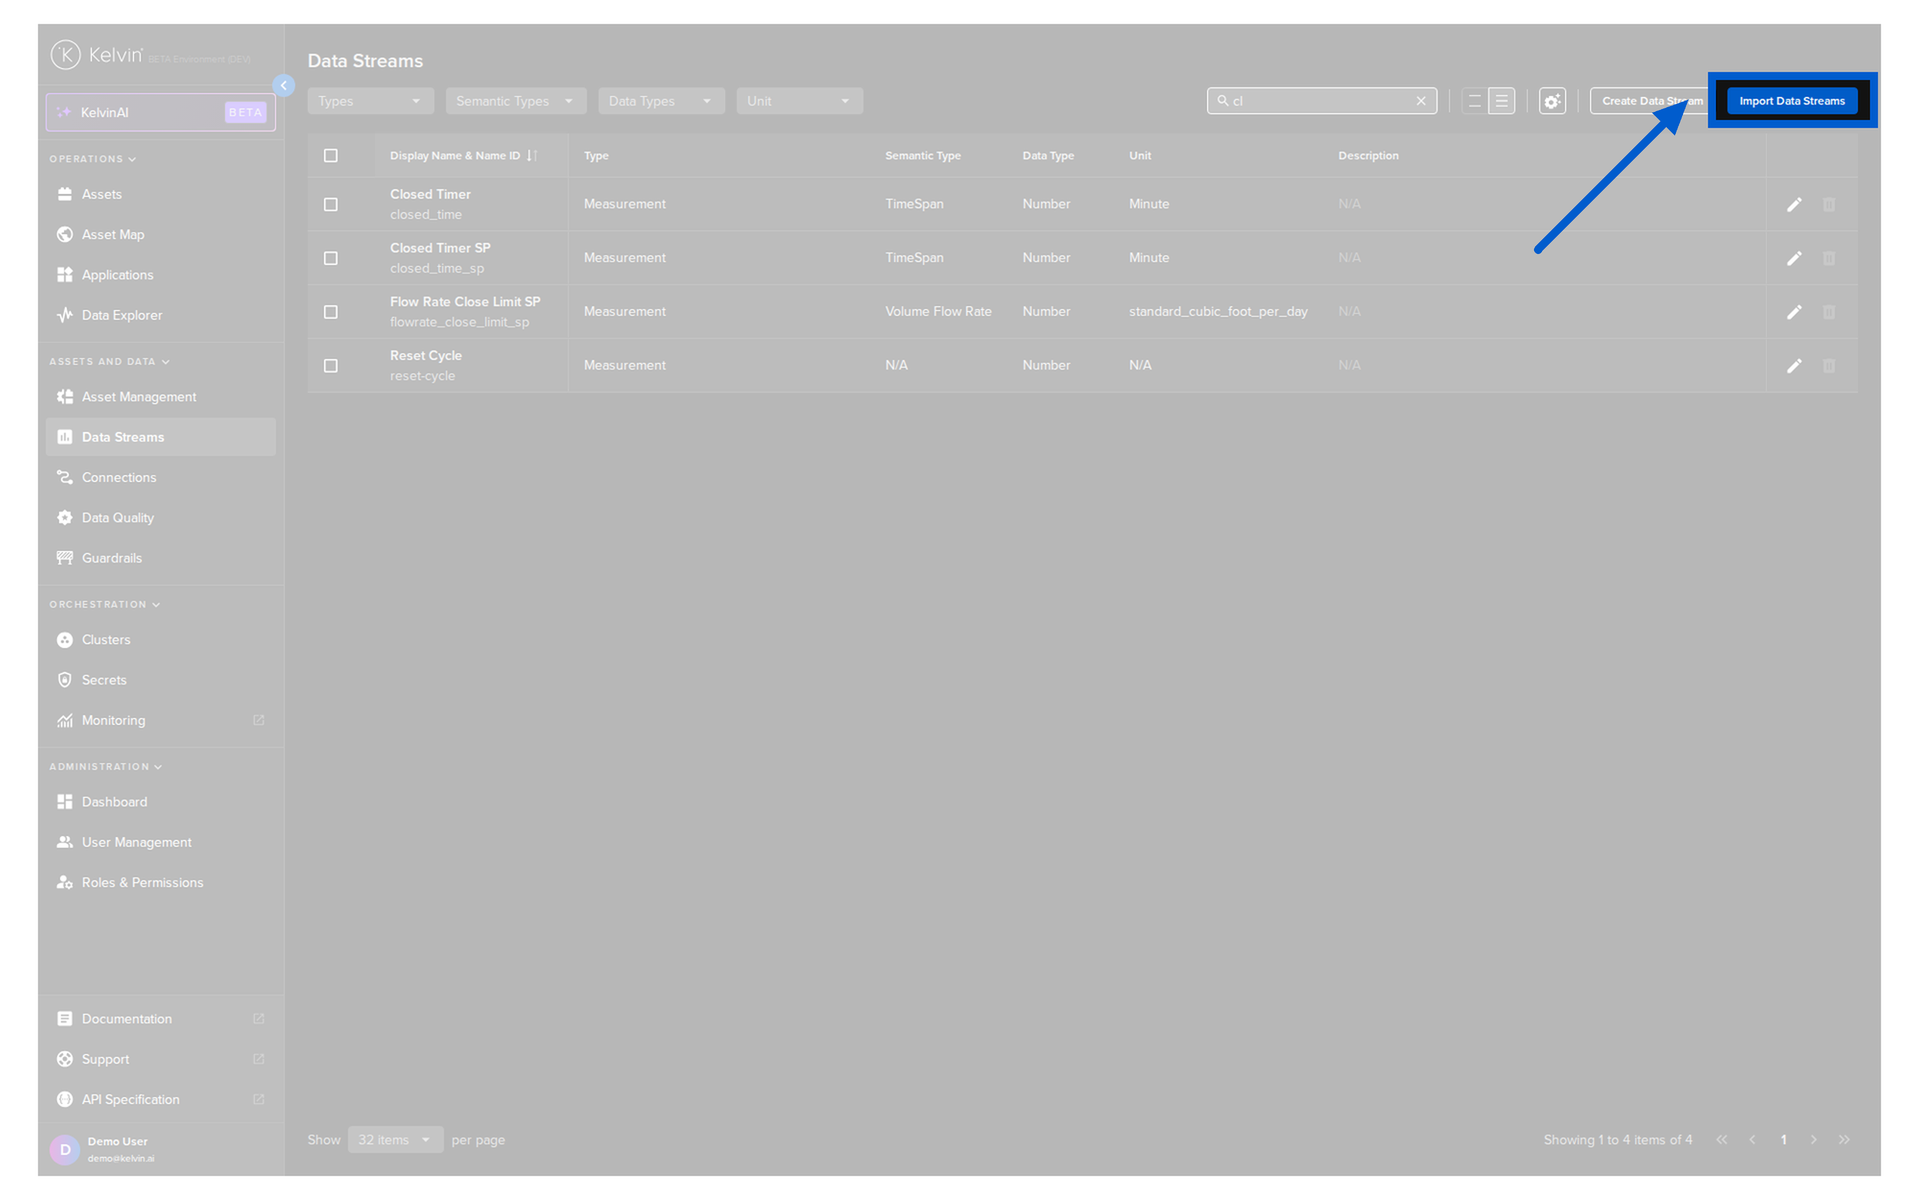This screenshot has width=1920, height=1200.
Task: Clear the search field text
Action: point(1420,101)
